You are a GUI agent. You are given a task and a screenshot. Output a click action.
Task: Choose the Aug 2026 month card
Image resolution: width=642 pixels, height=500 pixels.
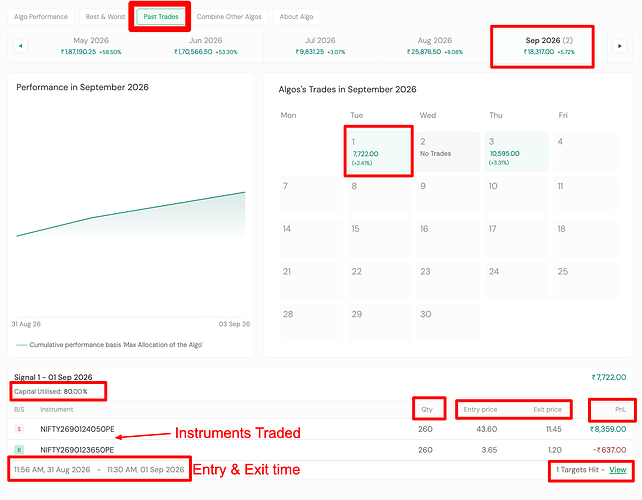click(x=435, y=46)
